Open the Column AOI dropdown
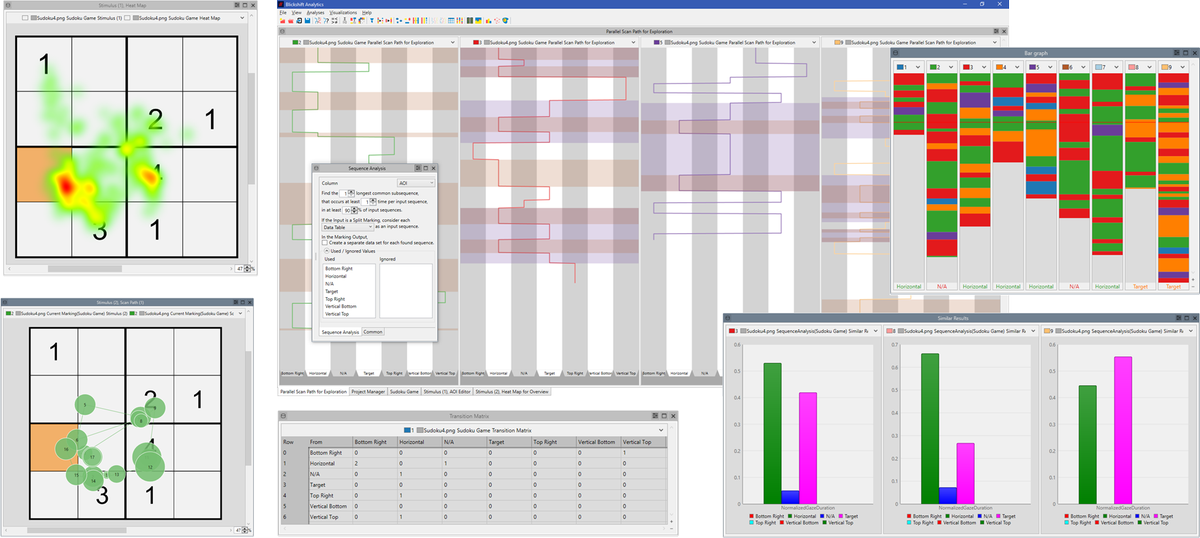The height and width of the screenshot is (538, 1200). pos(416,183)
